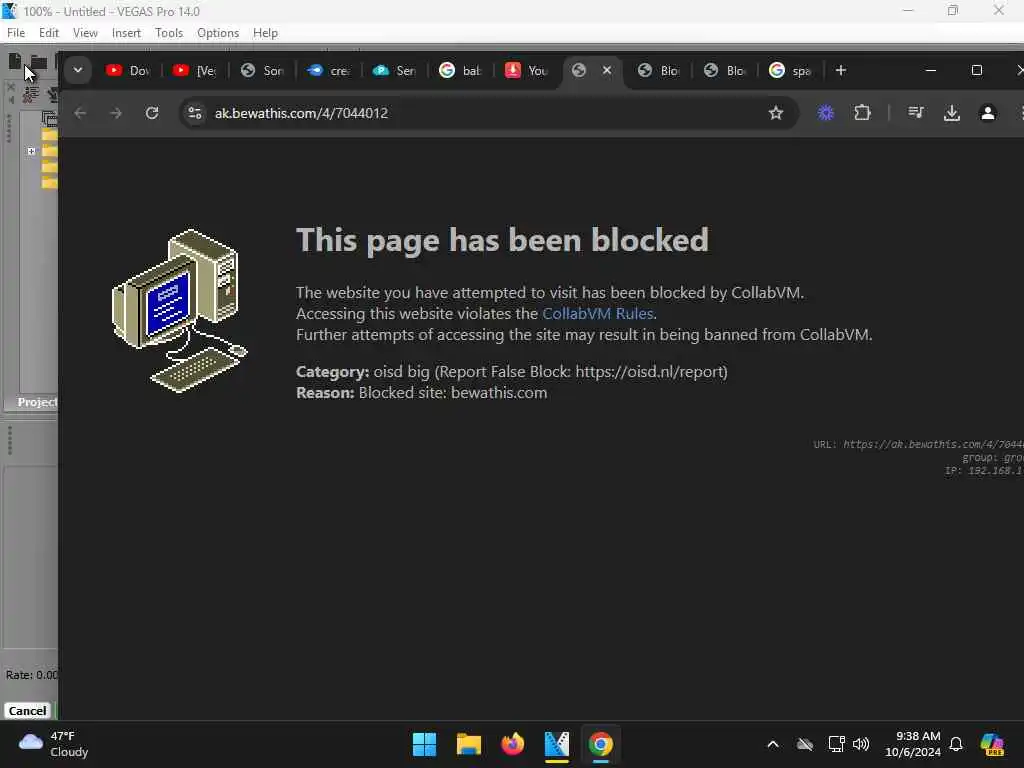This screenshot has height=768, width=1024.
Task: Switch to Chrome taskbar icon
Action: click(600, 744)
